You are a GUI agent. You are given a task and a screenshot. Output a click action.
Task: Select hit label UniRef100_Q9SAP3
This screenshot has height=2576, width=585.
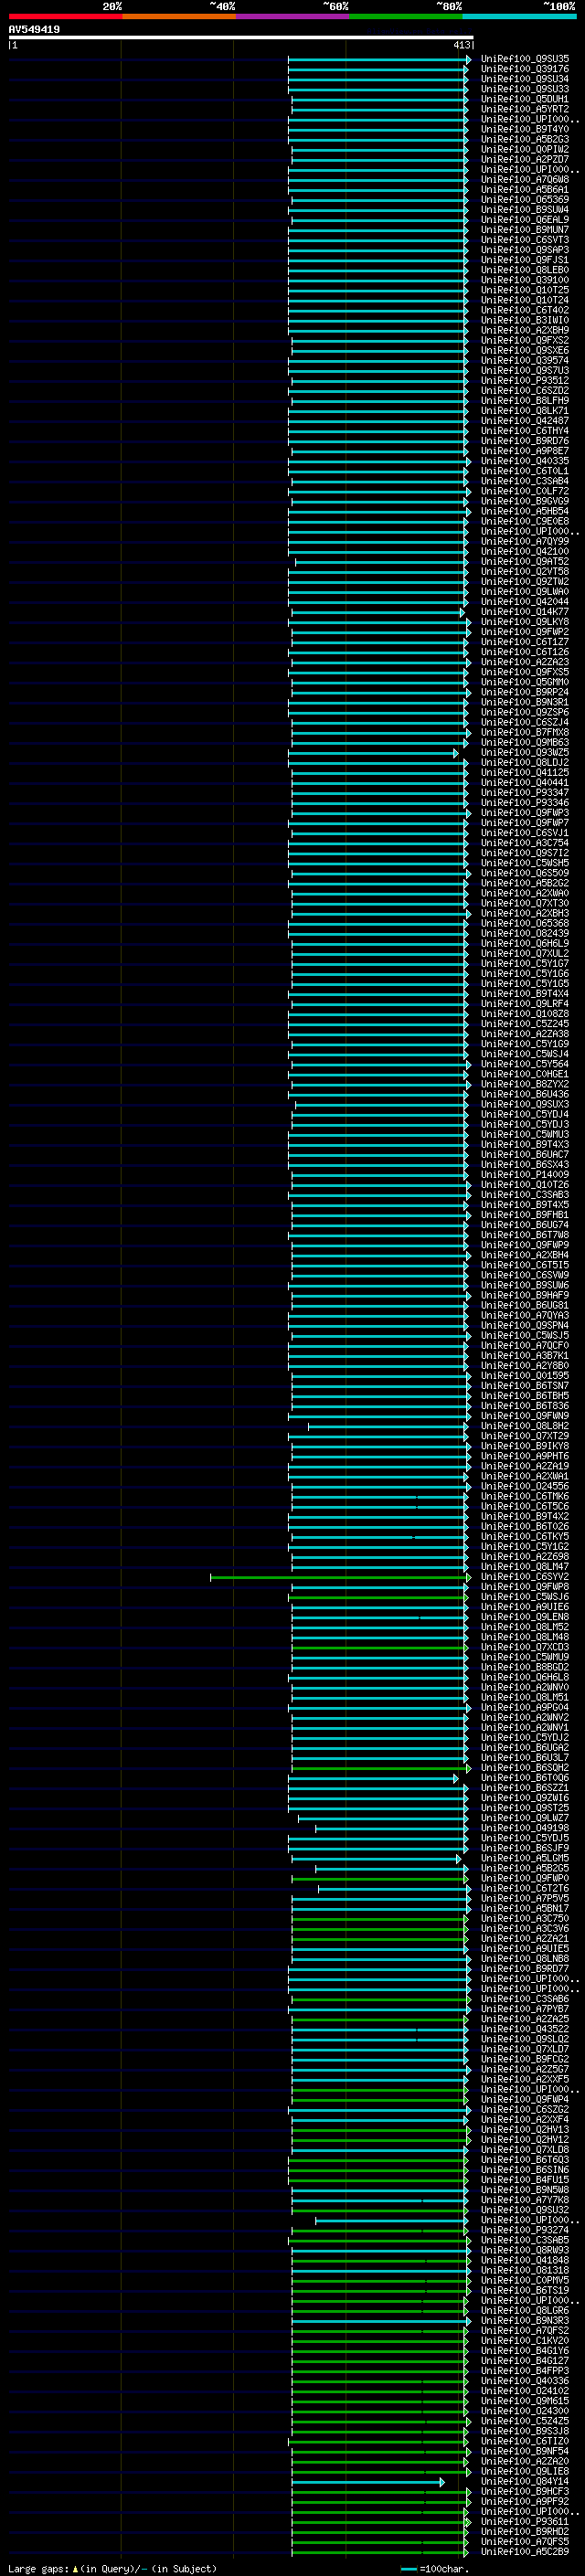525,250
